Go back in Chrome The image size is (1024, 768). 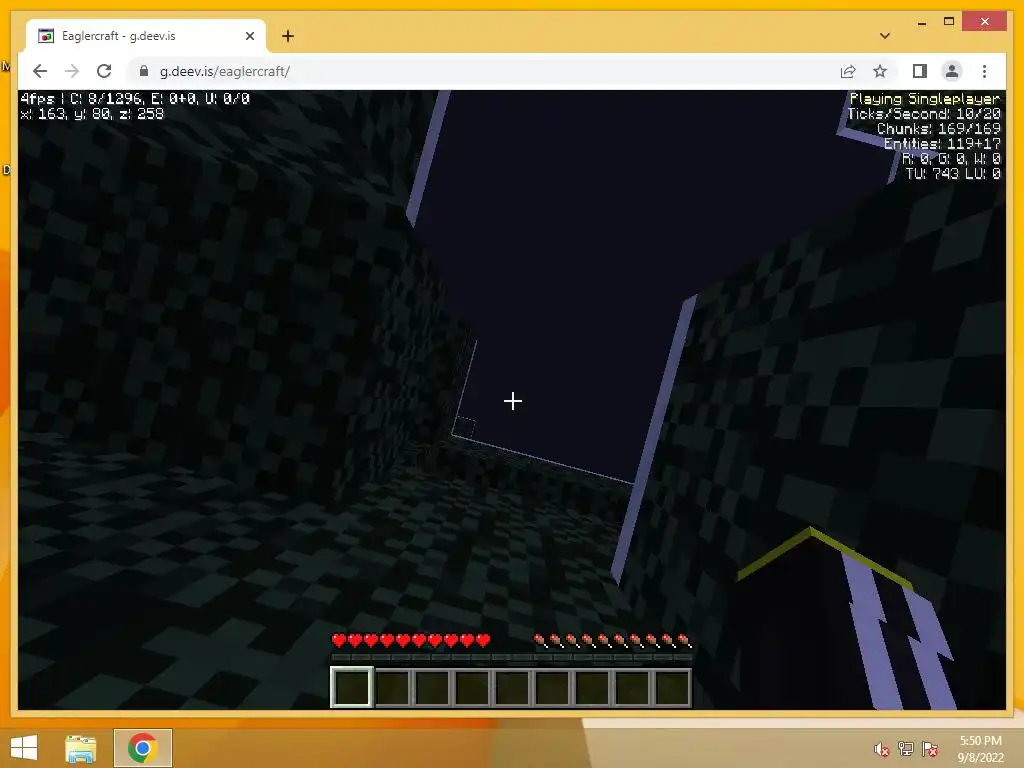click(x=40, y=71)
